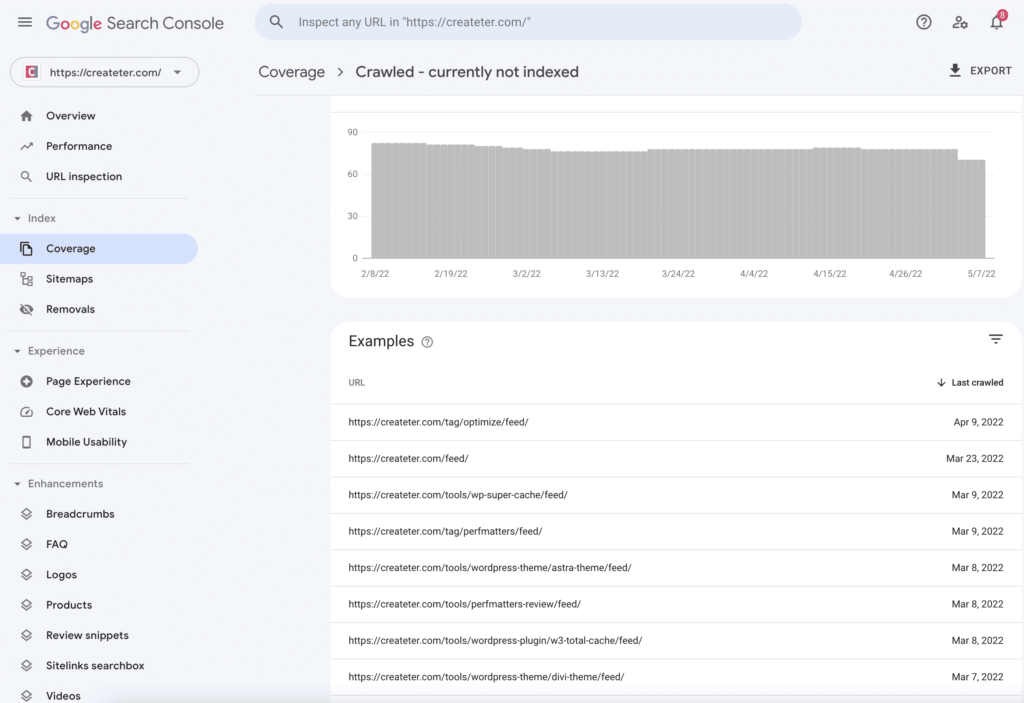Click the Sitemaps tree icon
Viewport: 1024px width, 703px height.
point(26,279)
